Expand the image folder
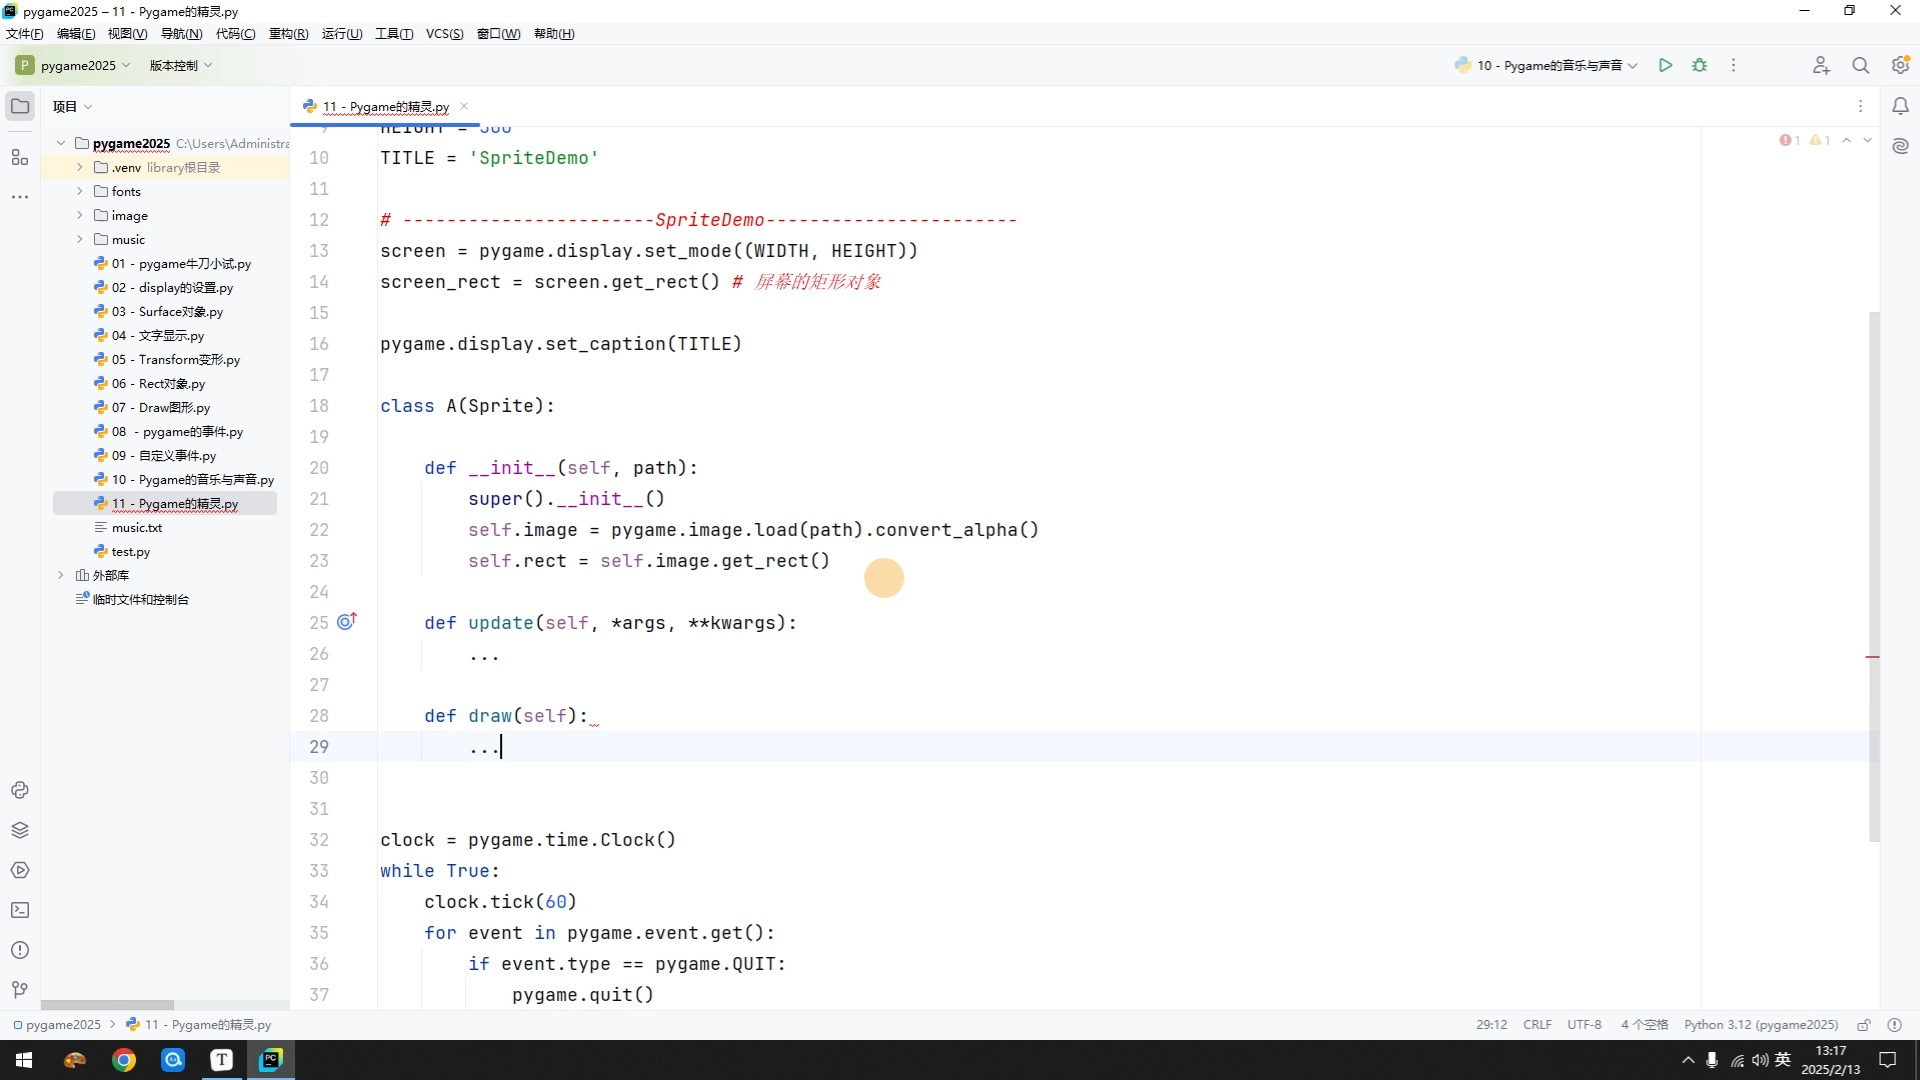The width and height of the screenshot is (1920, 1080). pos(79,215)
